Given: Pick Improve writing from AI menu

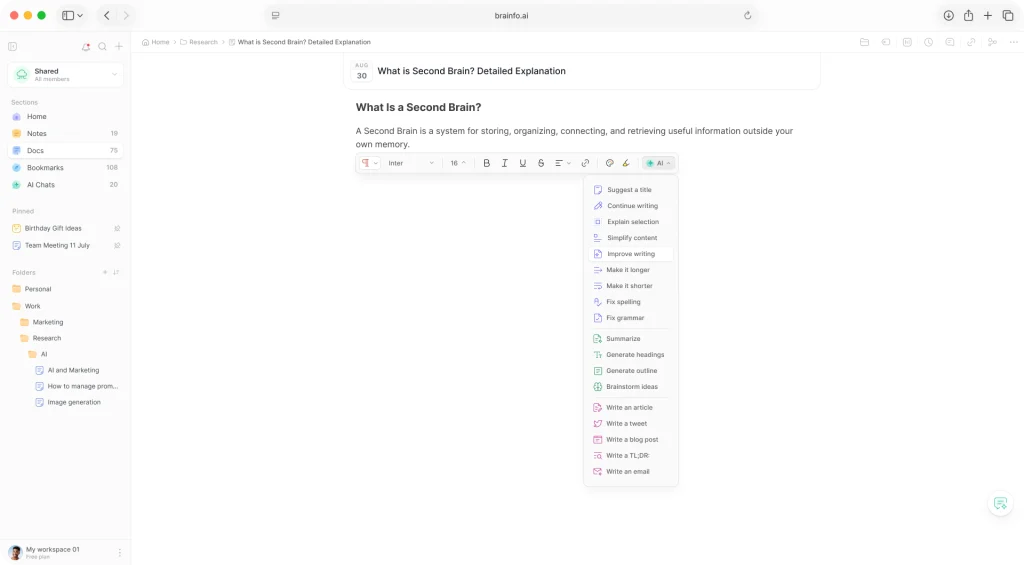Looking at the screenshot, I should point(630,254).
